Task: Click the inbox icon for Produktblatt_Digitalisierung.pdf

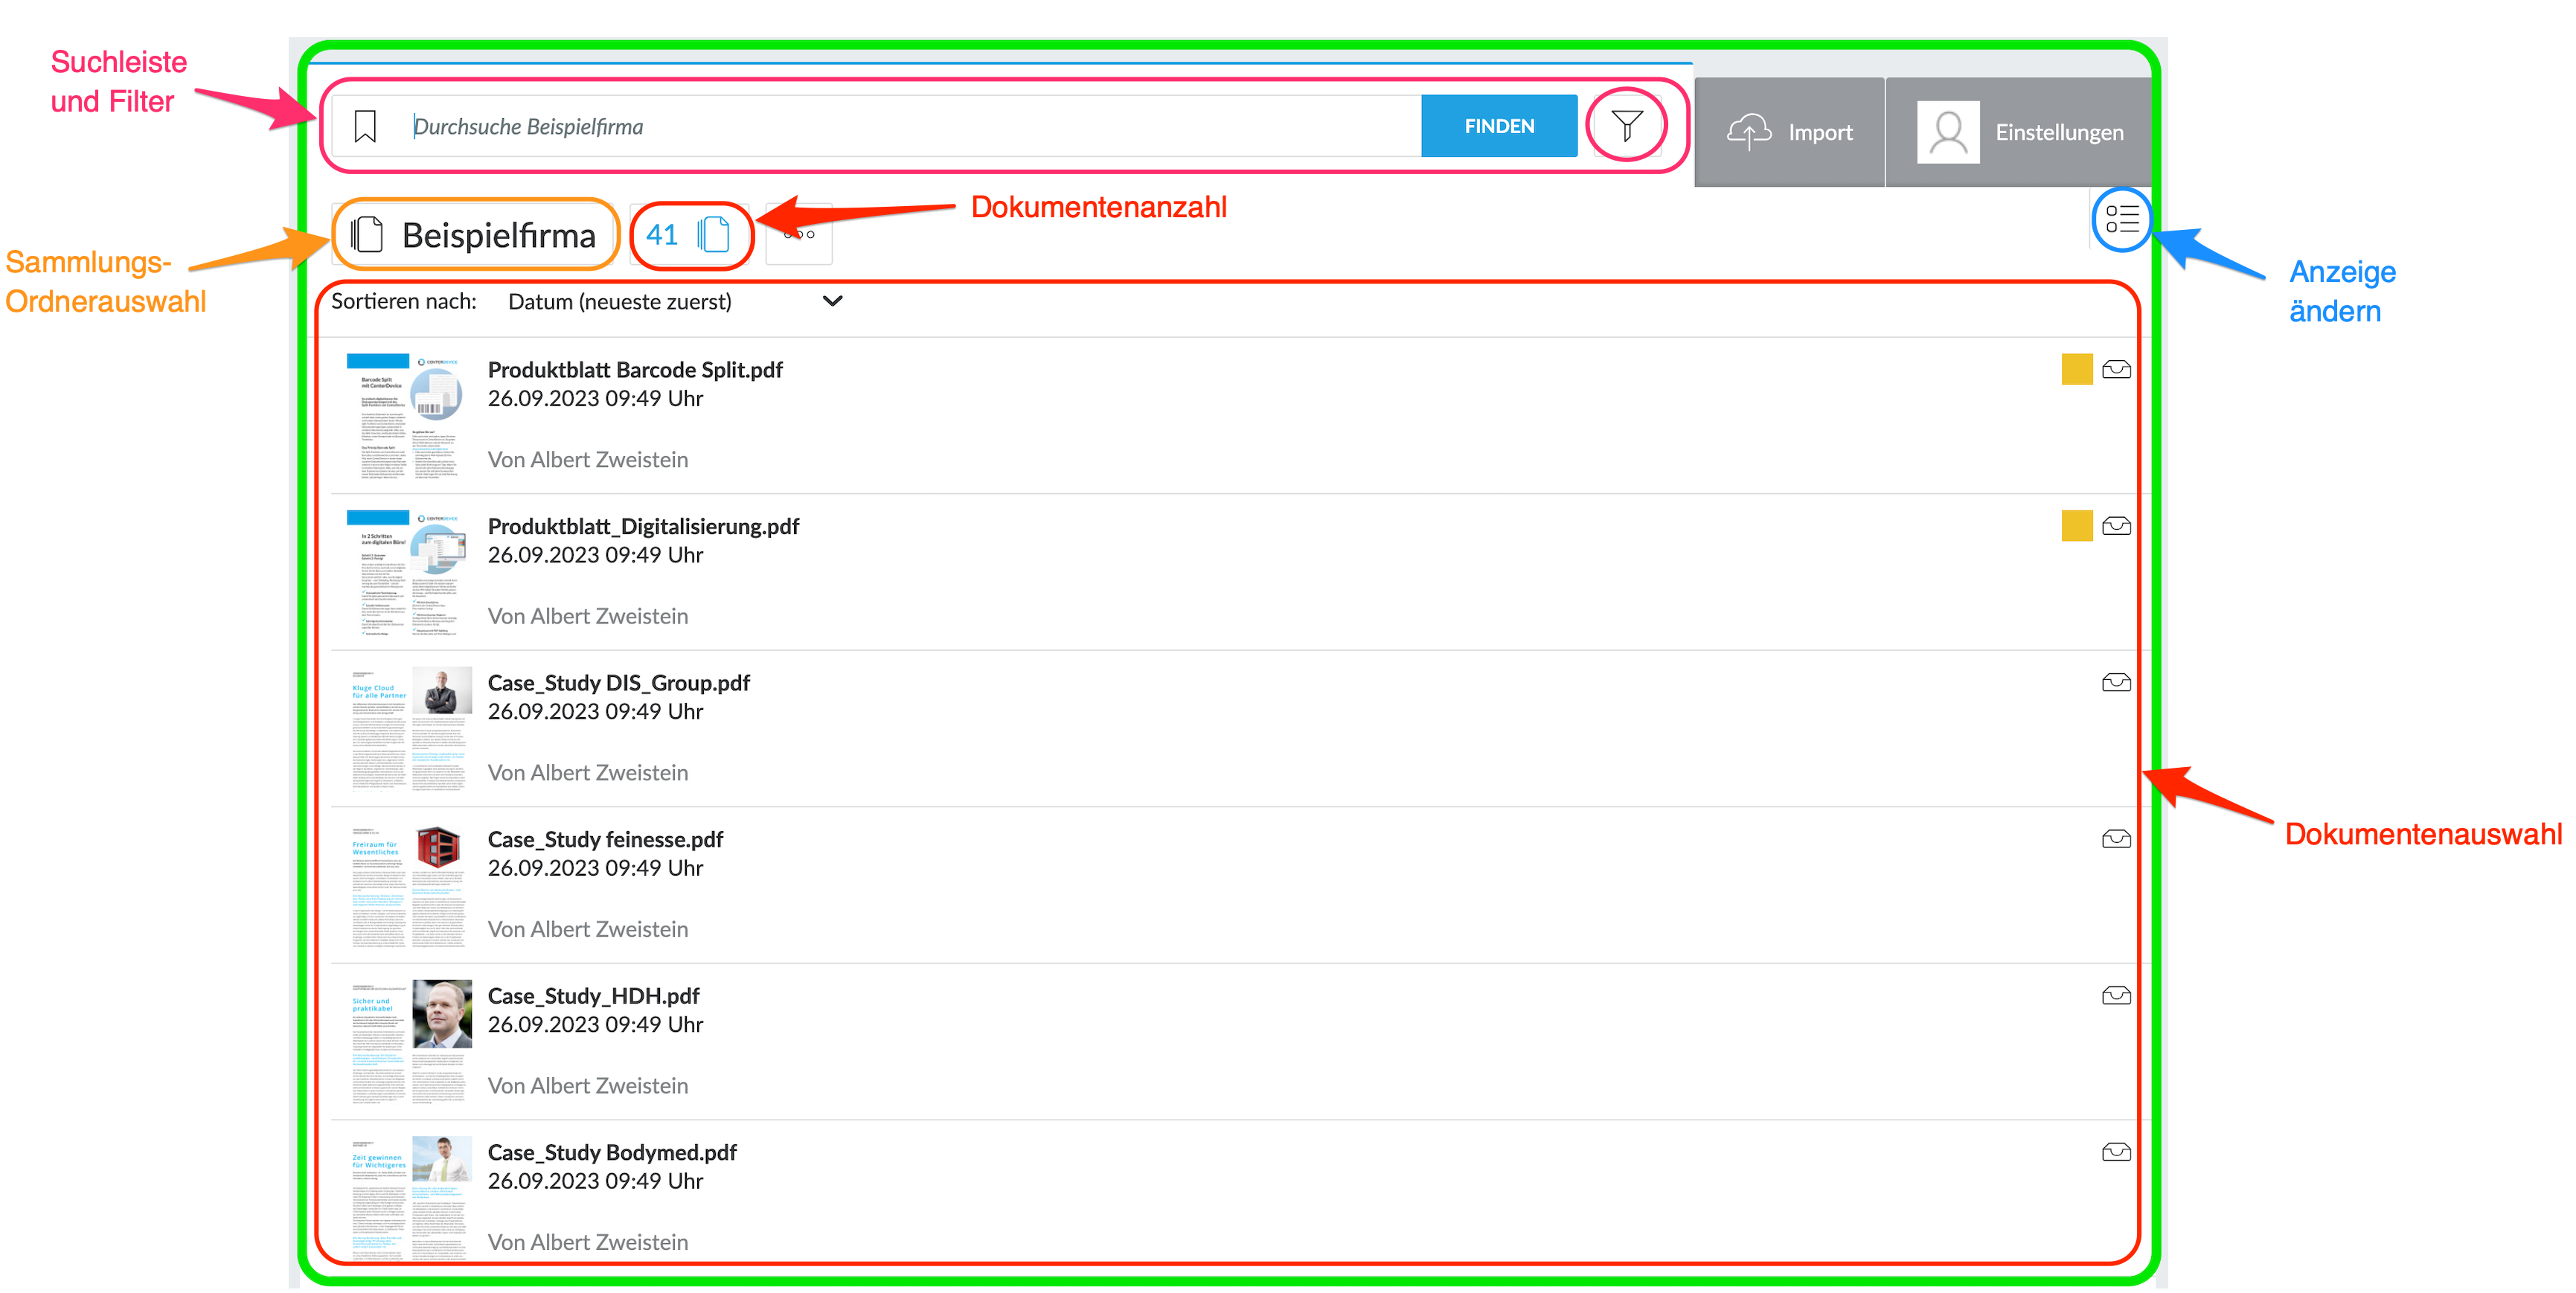Action: point(2116,526)
